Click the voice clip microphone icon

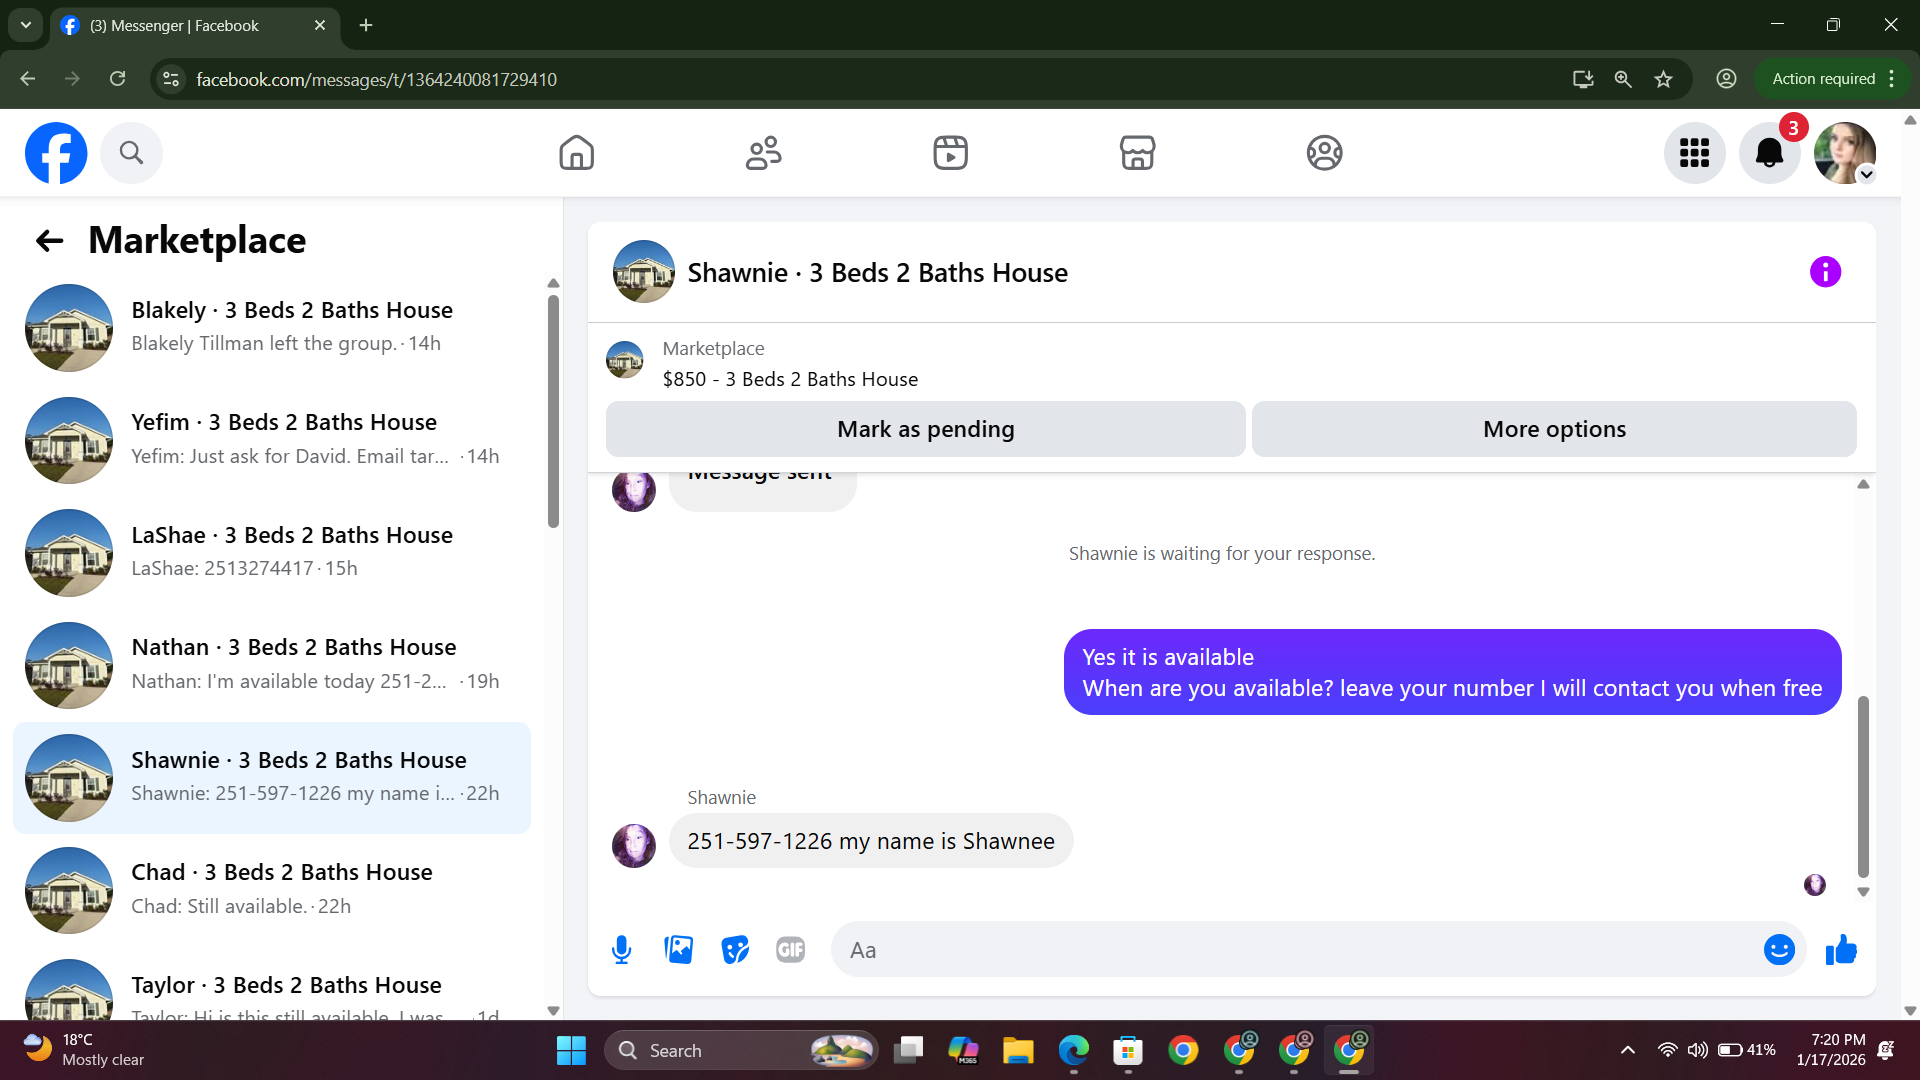[x=621, y=950]
